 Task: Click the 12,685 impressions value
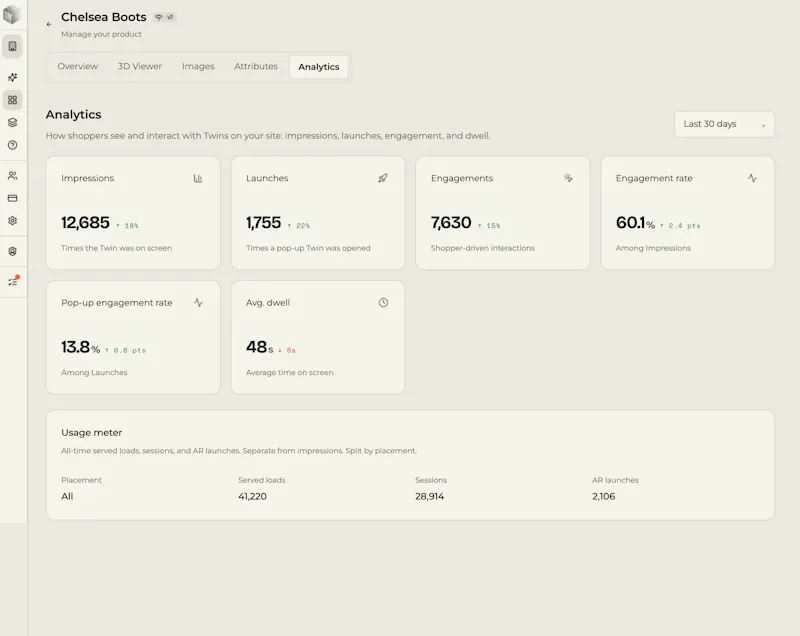point(85,222)
